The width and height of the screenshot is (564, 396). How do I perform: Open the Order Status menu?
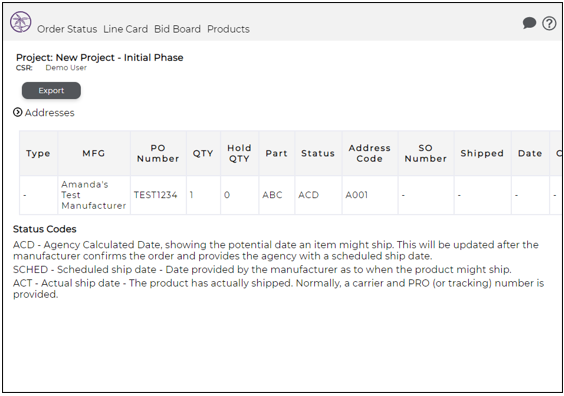pyautogui.click(x=67, y=29)
